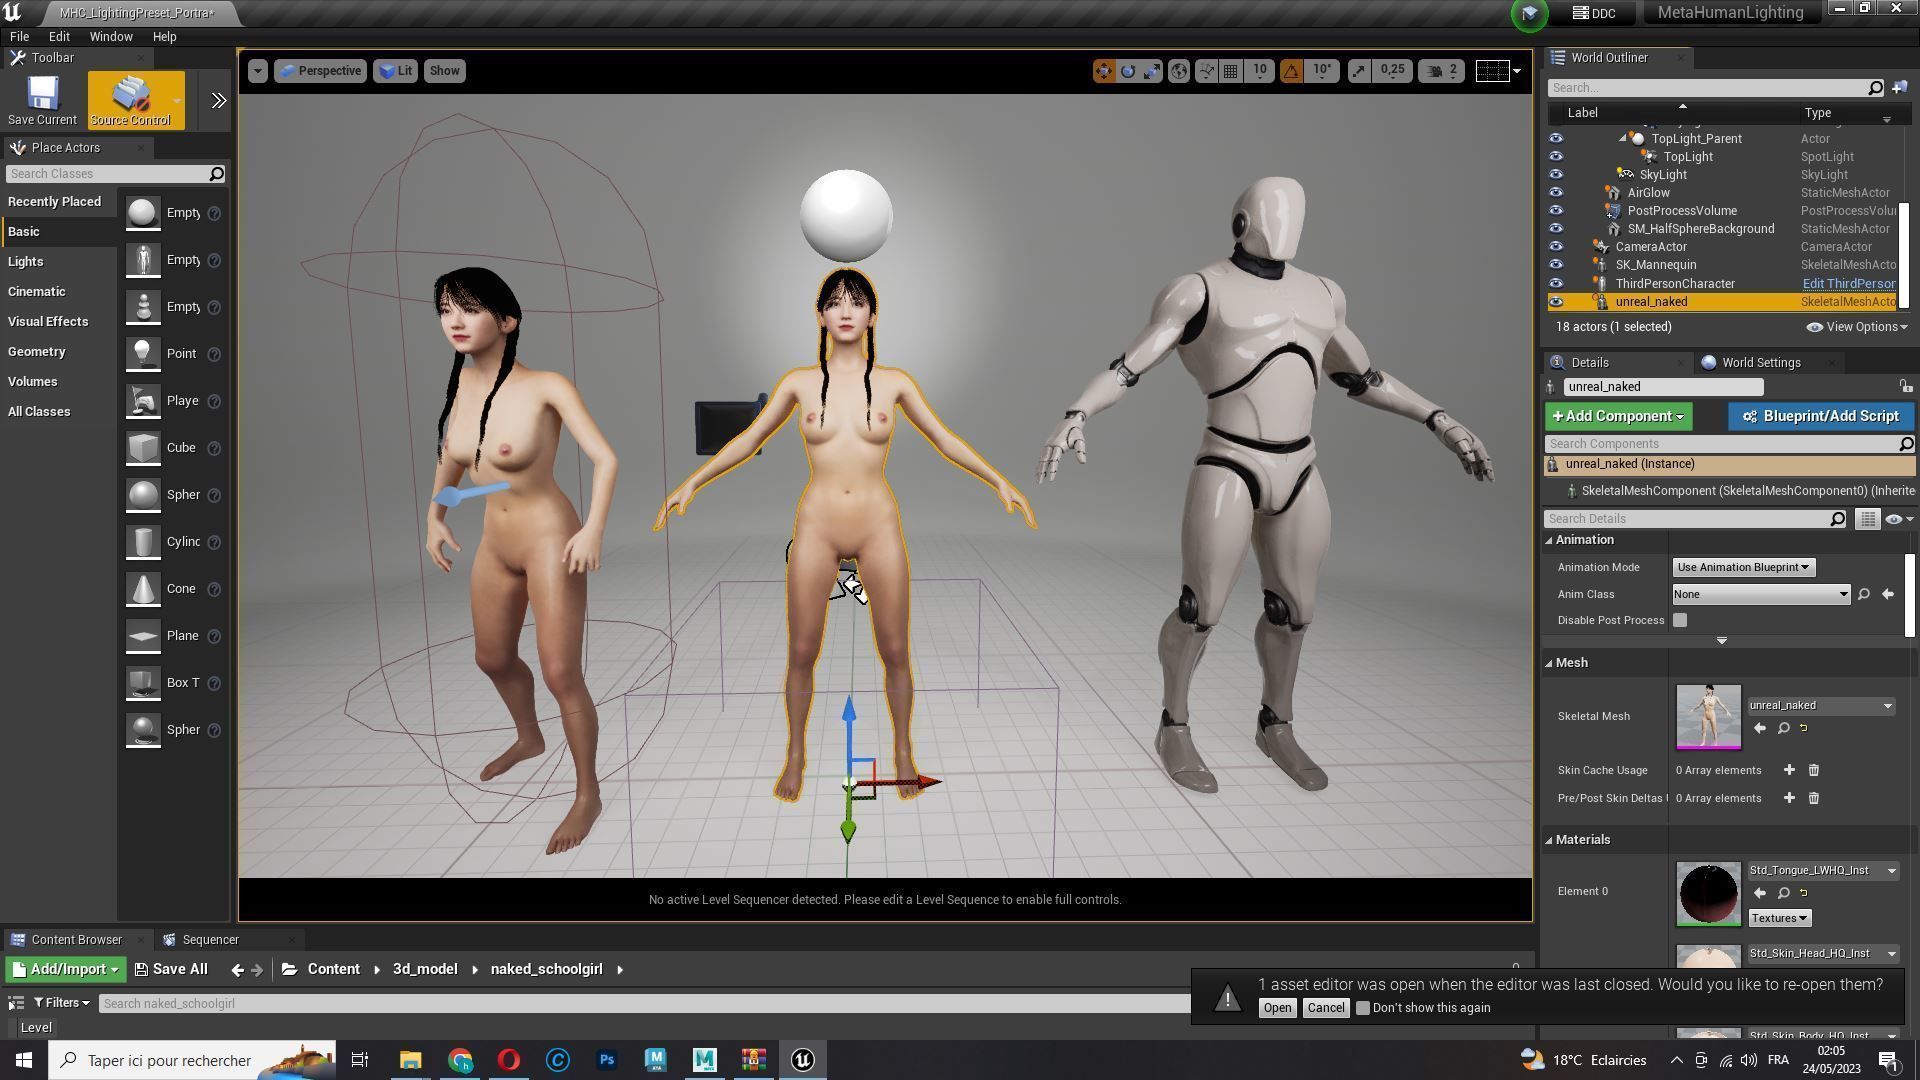Open Unreal Engine taskbar icon
The width and height of the screenshot is (1920, 1080).
point(802,1060)
